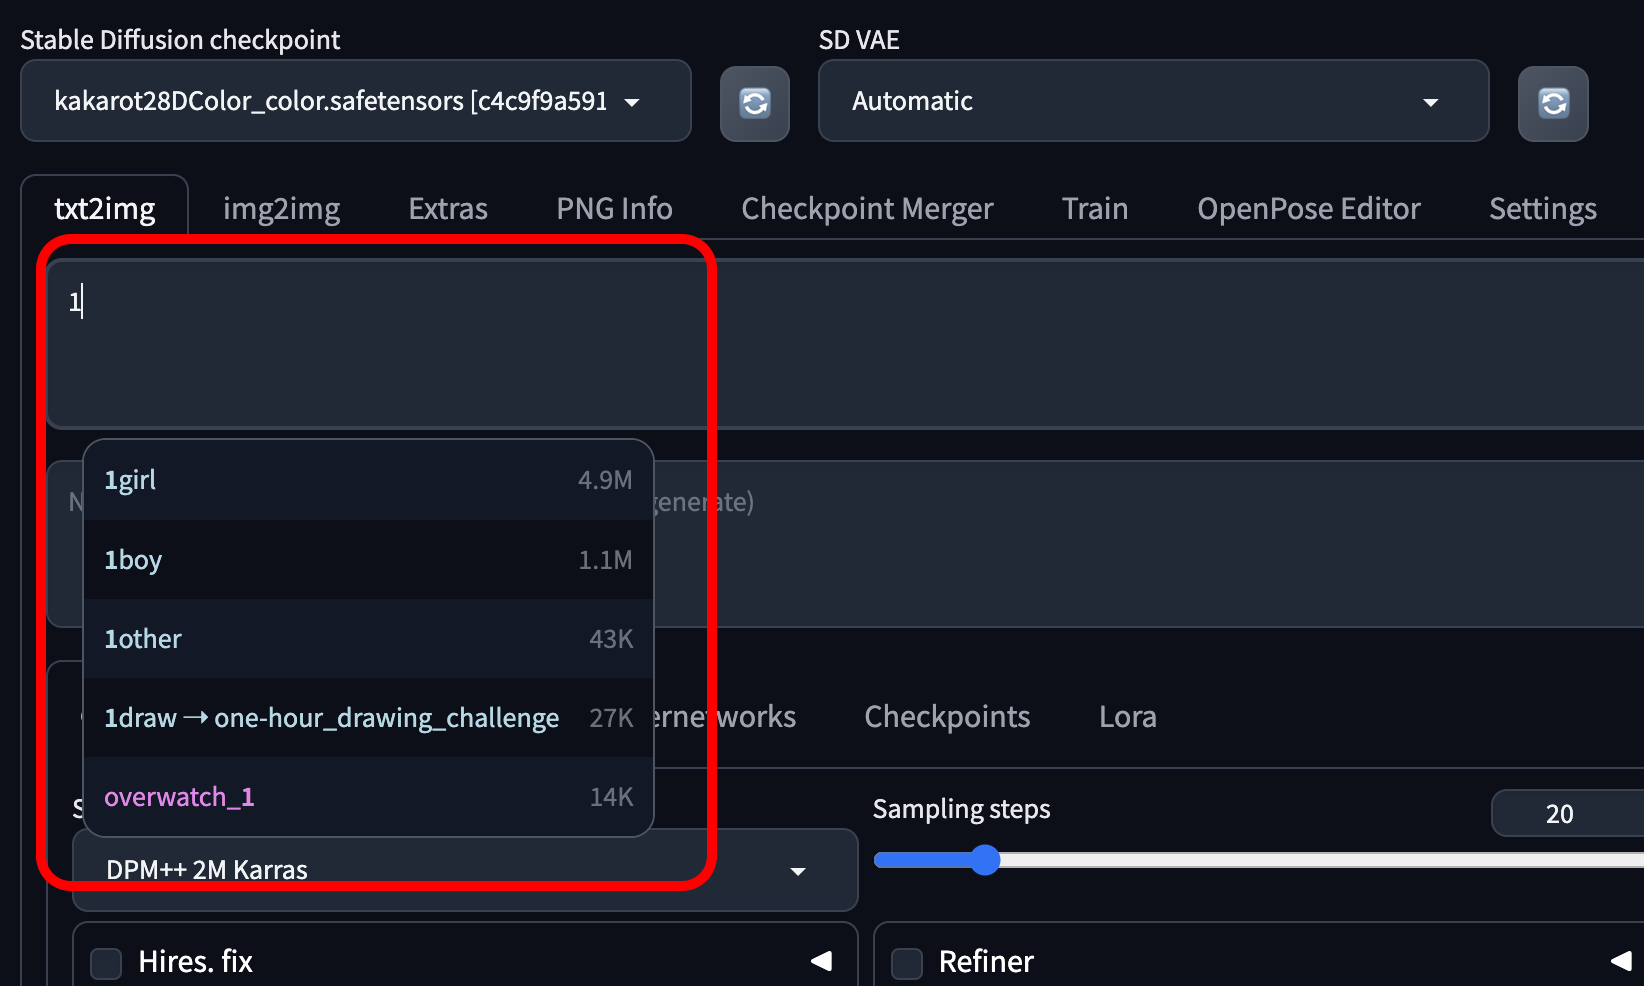Open the Checkpoint Merger tab
Viewport: 1644px width, 986px height.
(867, 208)
